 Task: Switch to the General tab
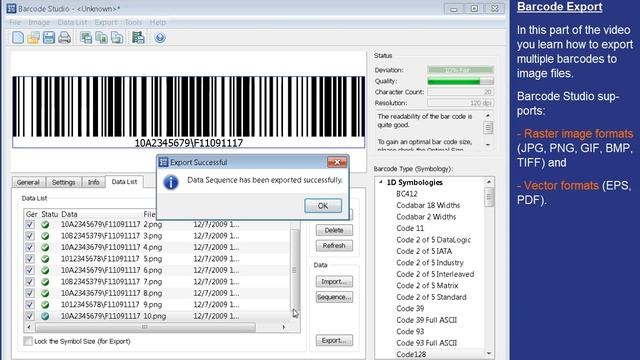coord(28,182)
